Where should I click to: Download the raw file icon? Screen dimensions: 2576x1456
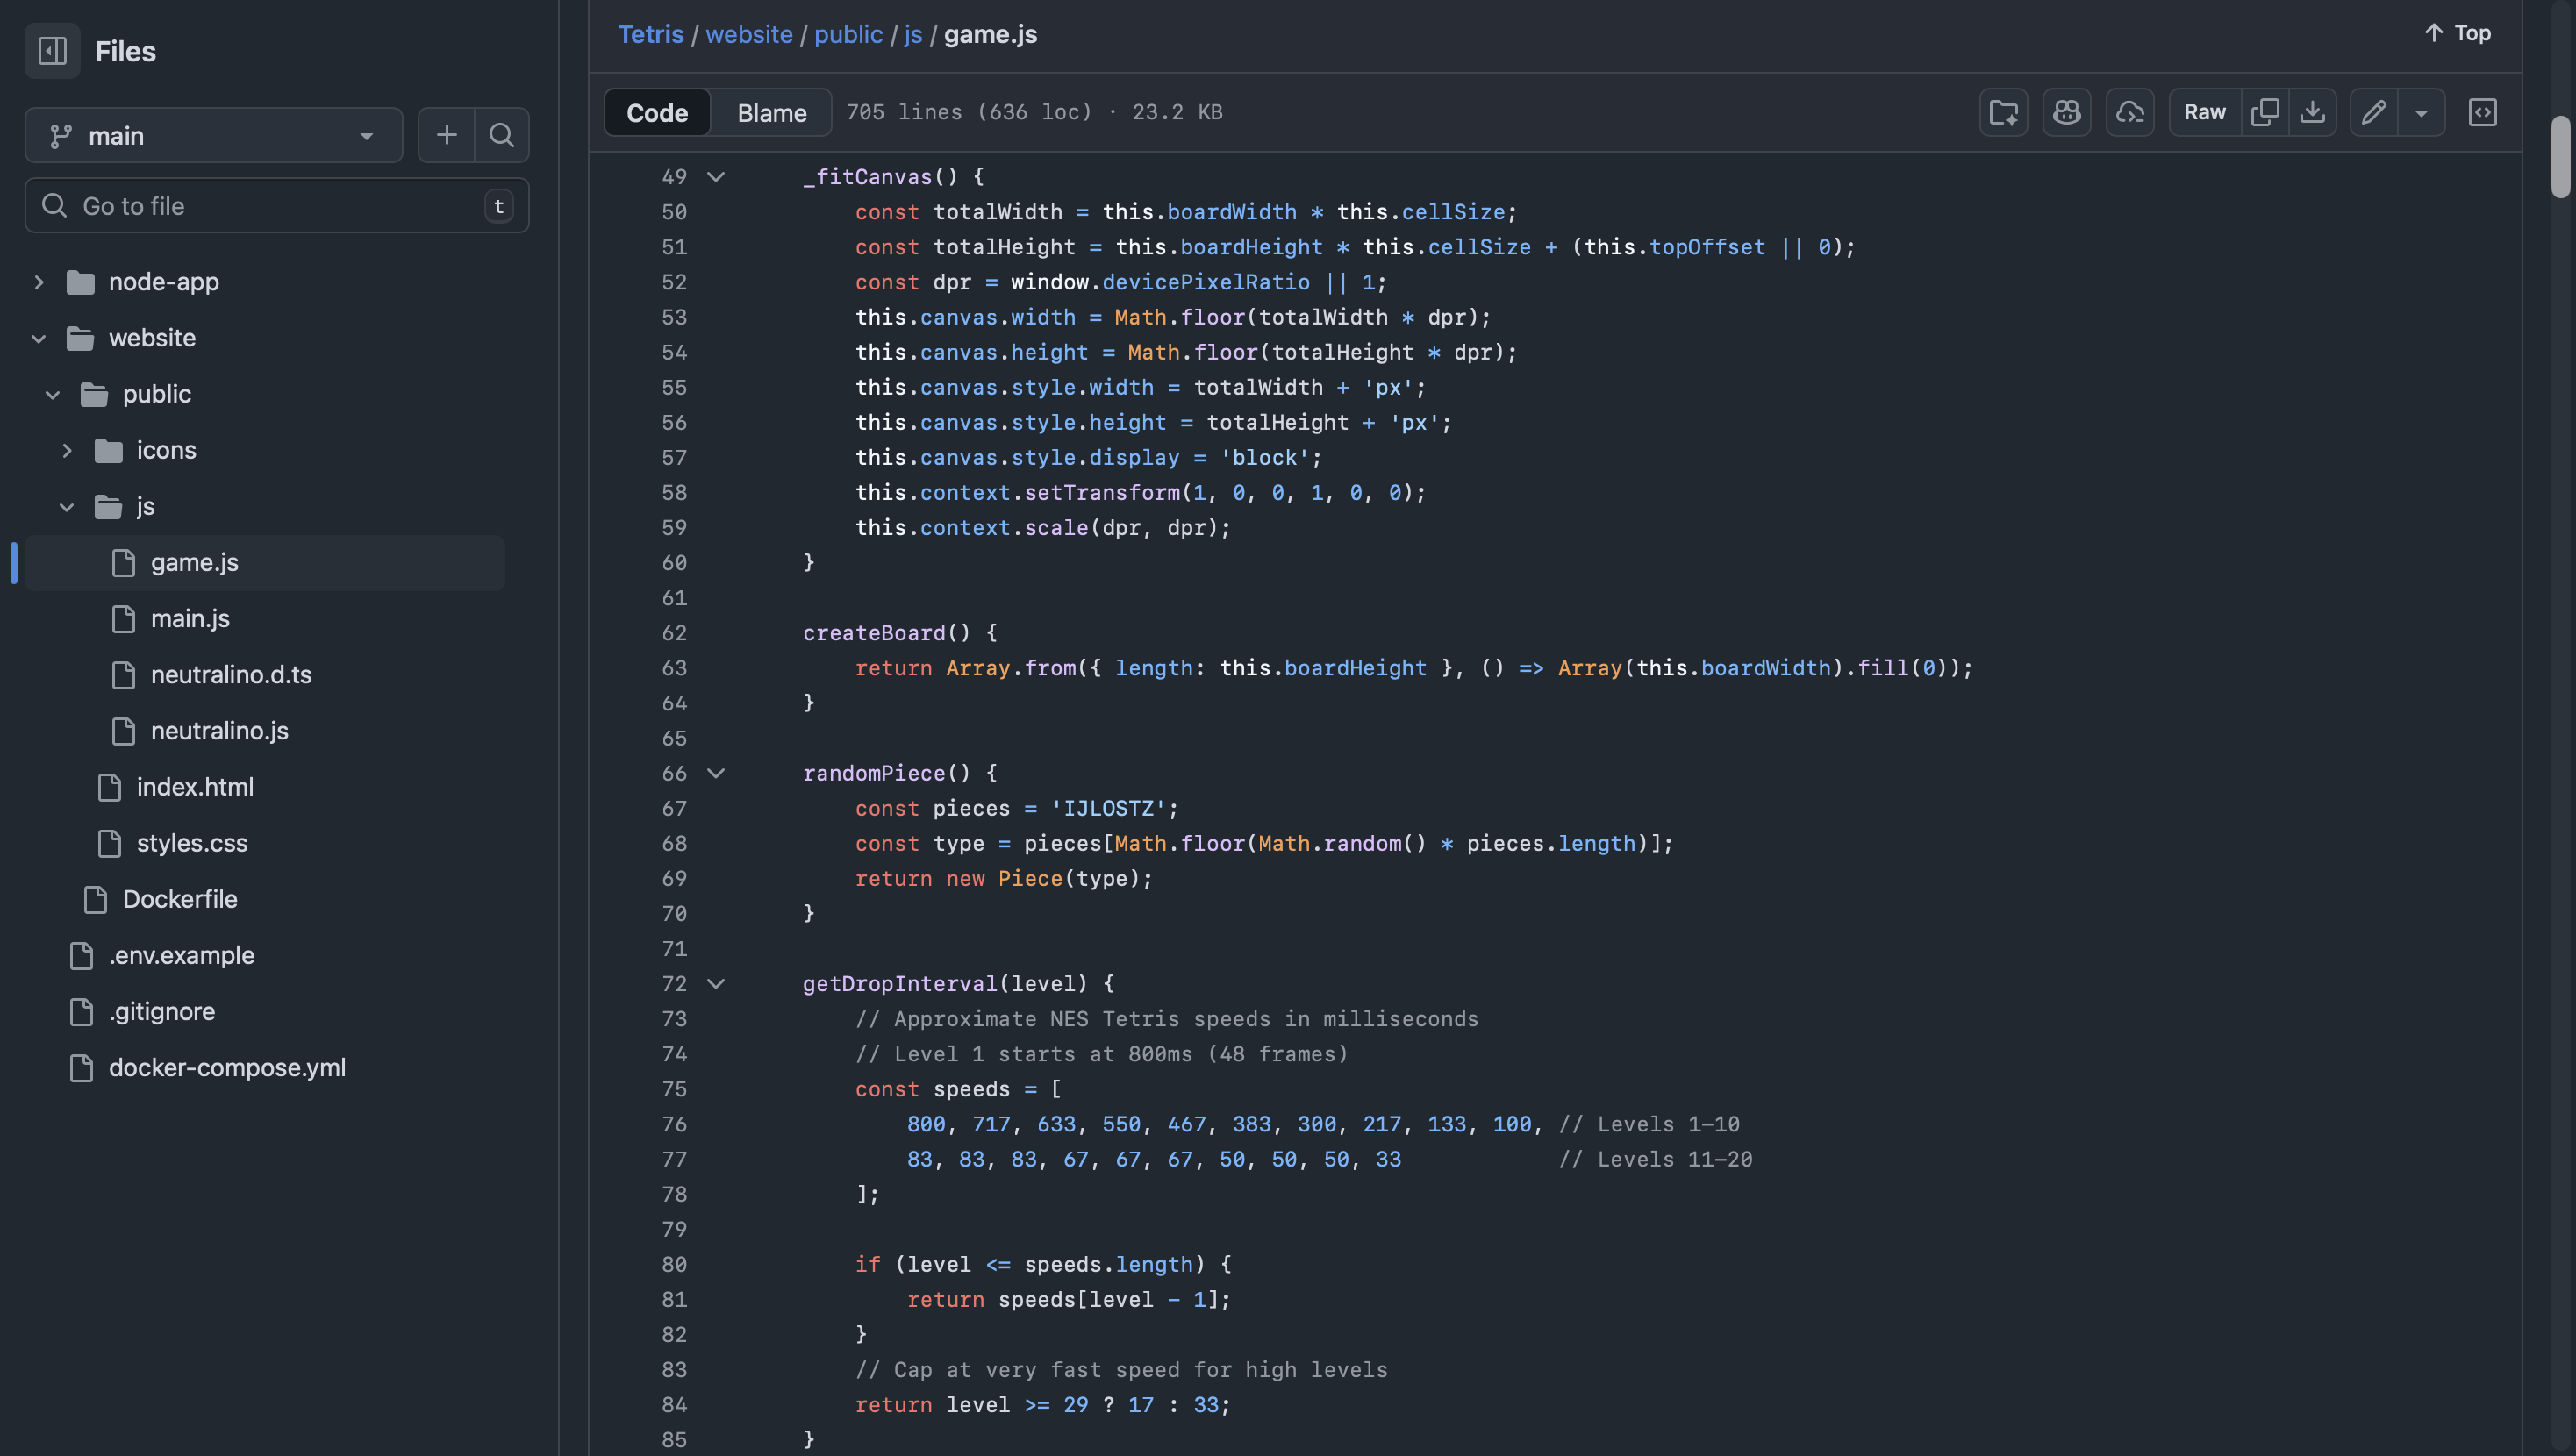click(2312, 112)
